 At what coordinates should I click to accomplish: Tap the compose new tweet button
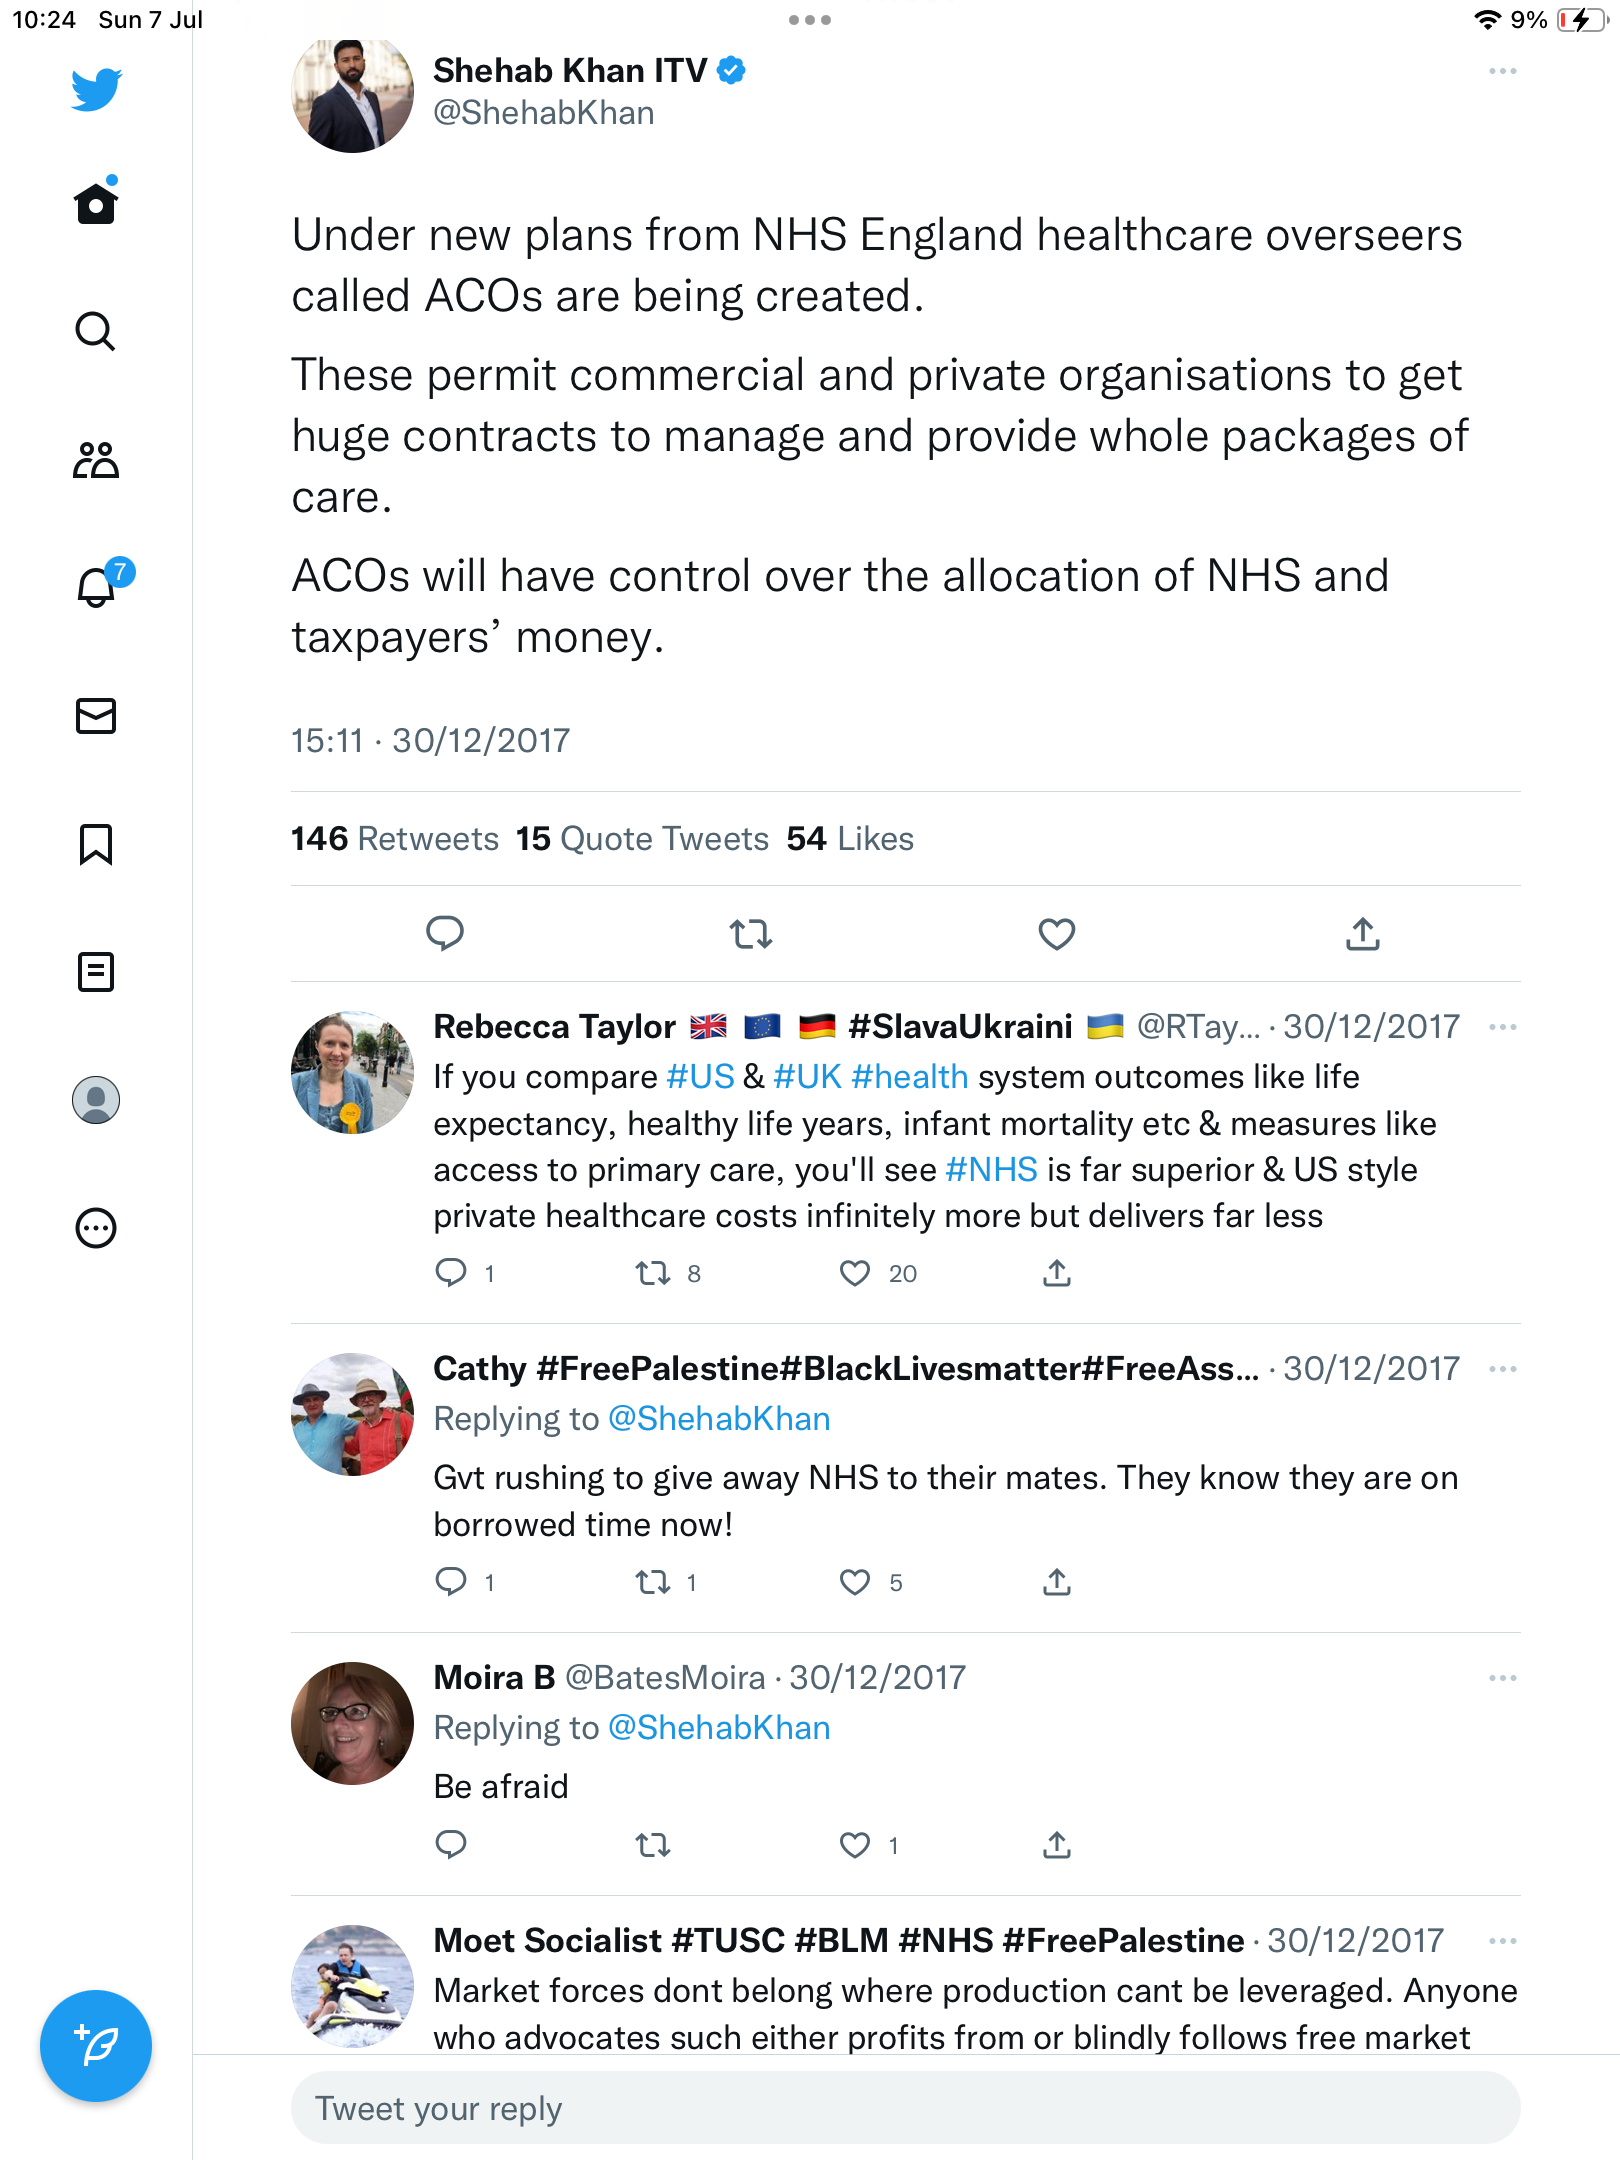click(96, 2046)
